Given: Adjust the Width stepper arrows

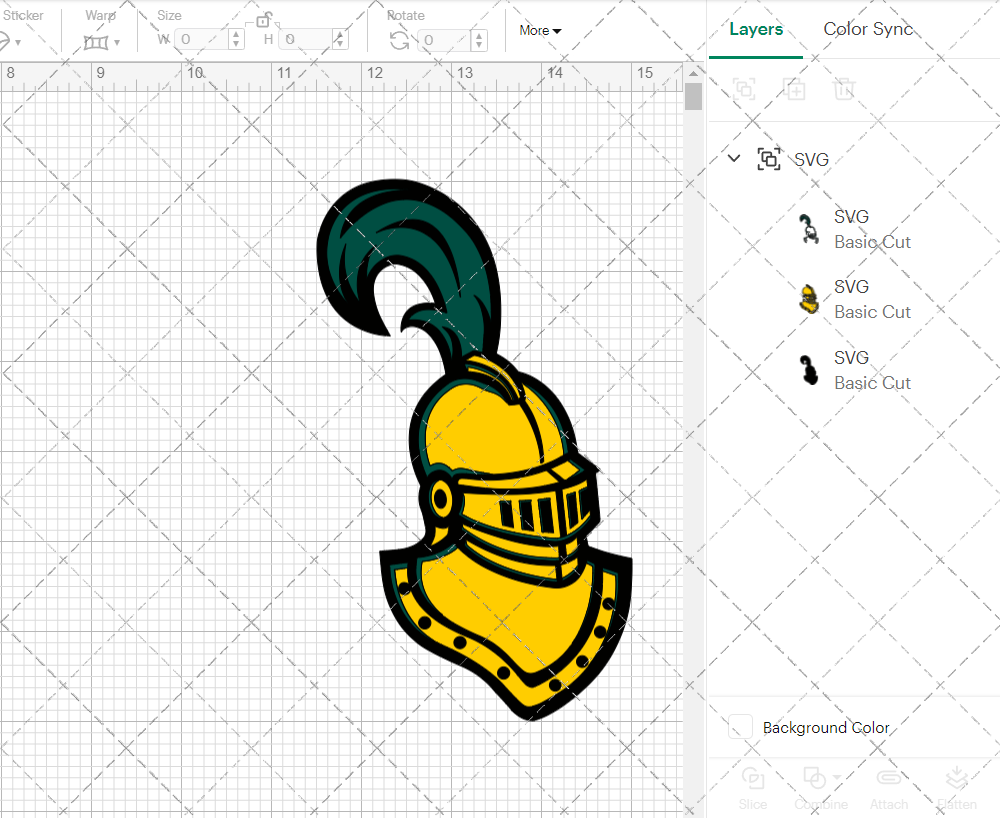Looking at the screenshot, I should (x=236, y=40).
